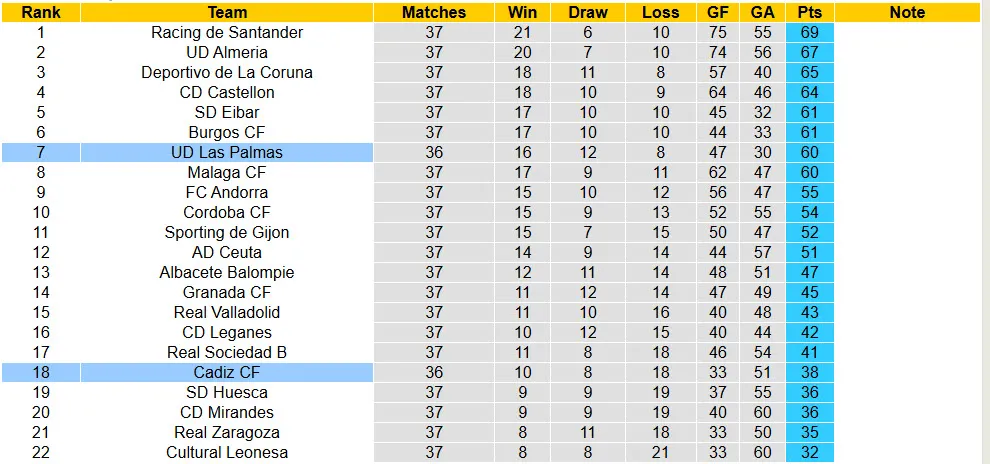Click Deportivo de La Coruna team name
The height and width of the screenshot is (464, 990).
click(x=227, y=72)
